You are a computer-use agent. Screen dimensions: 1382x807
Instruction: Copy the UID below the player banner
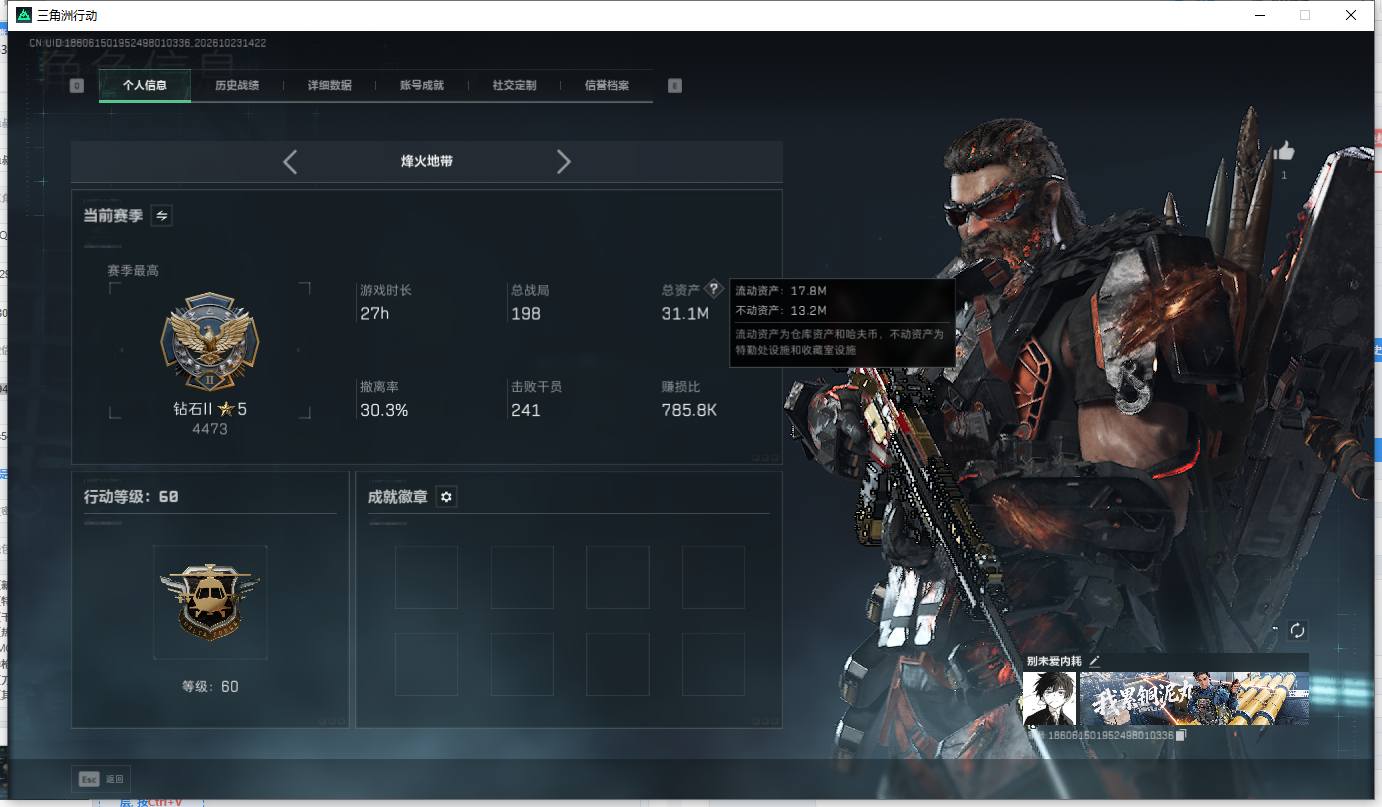(x=1181, y=735)
